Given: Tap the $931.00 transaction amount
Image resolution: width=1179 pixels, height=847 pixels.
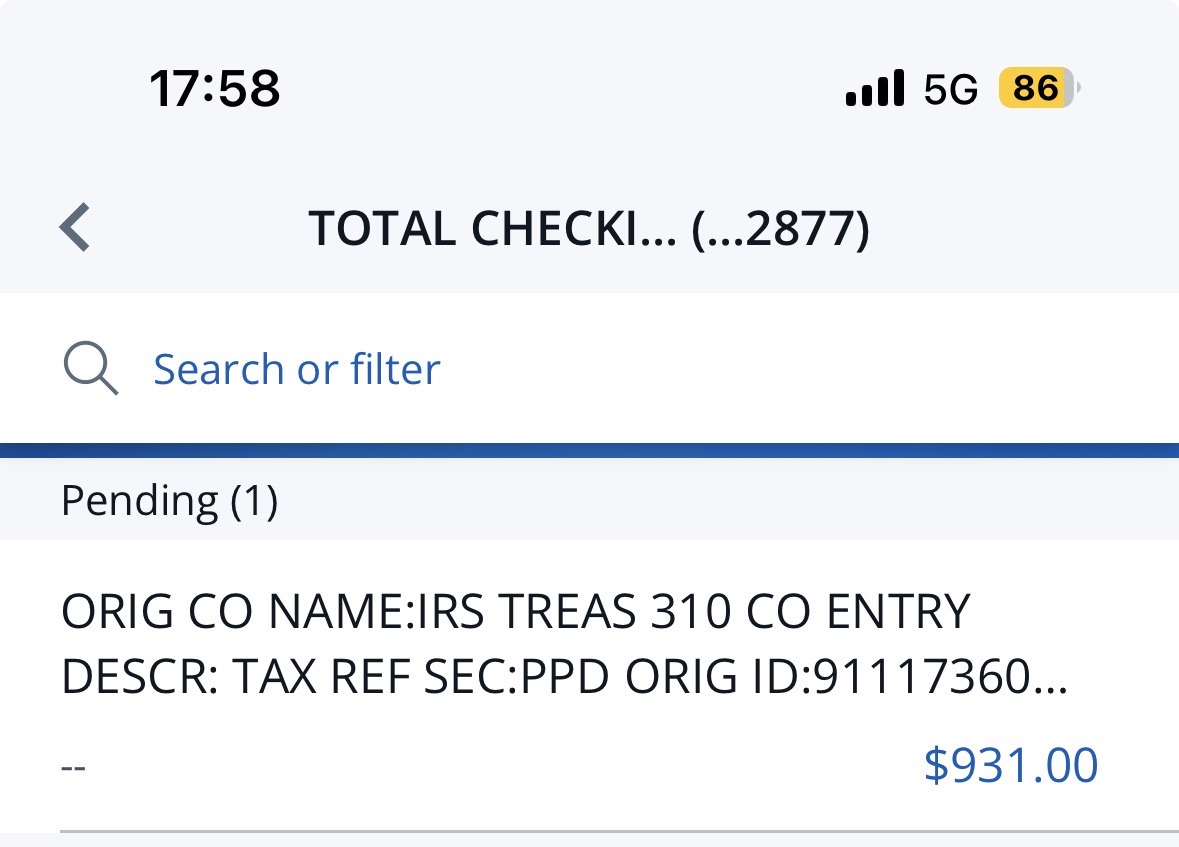Looking at the screenshot, I should pos(1010,765).
